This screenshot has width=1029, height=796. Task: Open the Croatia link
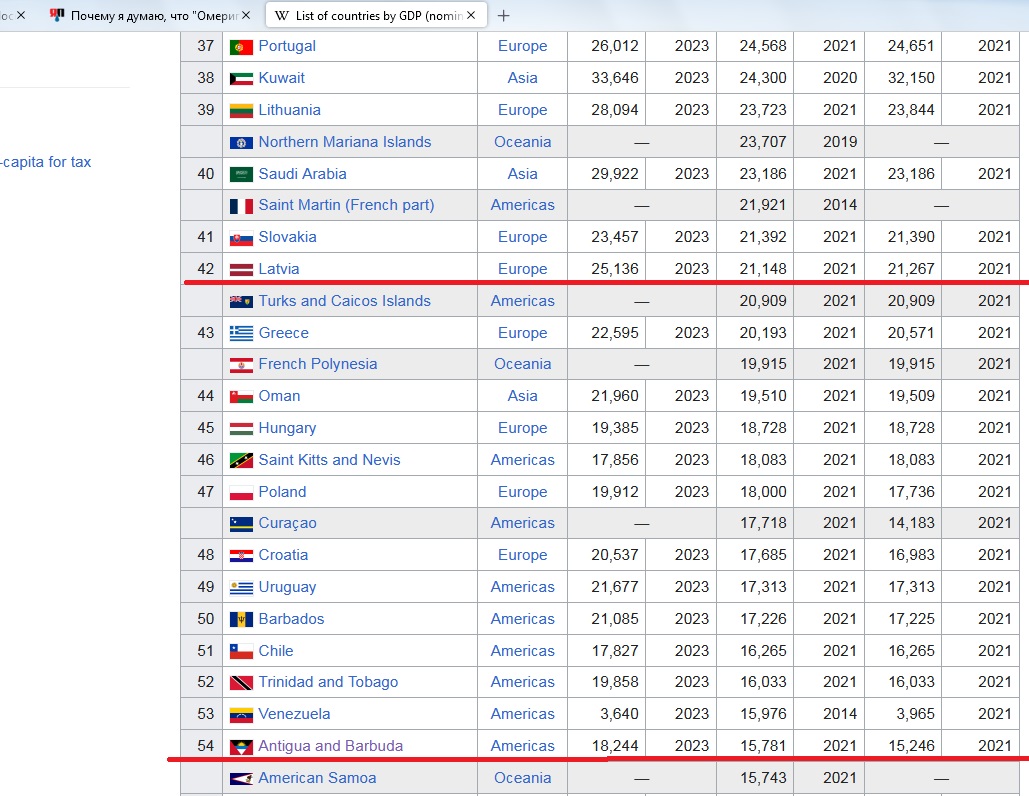click(x=283, y=555)
